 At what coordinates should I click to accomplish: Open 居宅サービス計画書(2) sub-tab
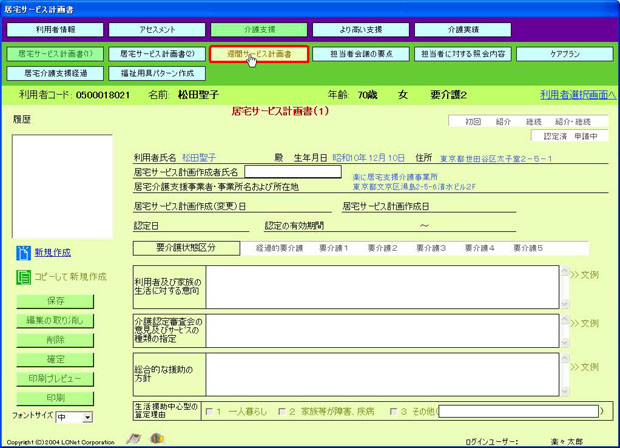pyautogui.click(x=157, y=54)
